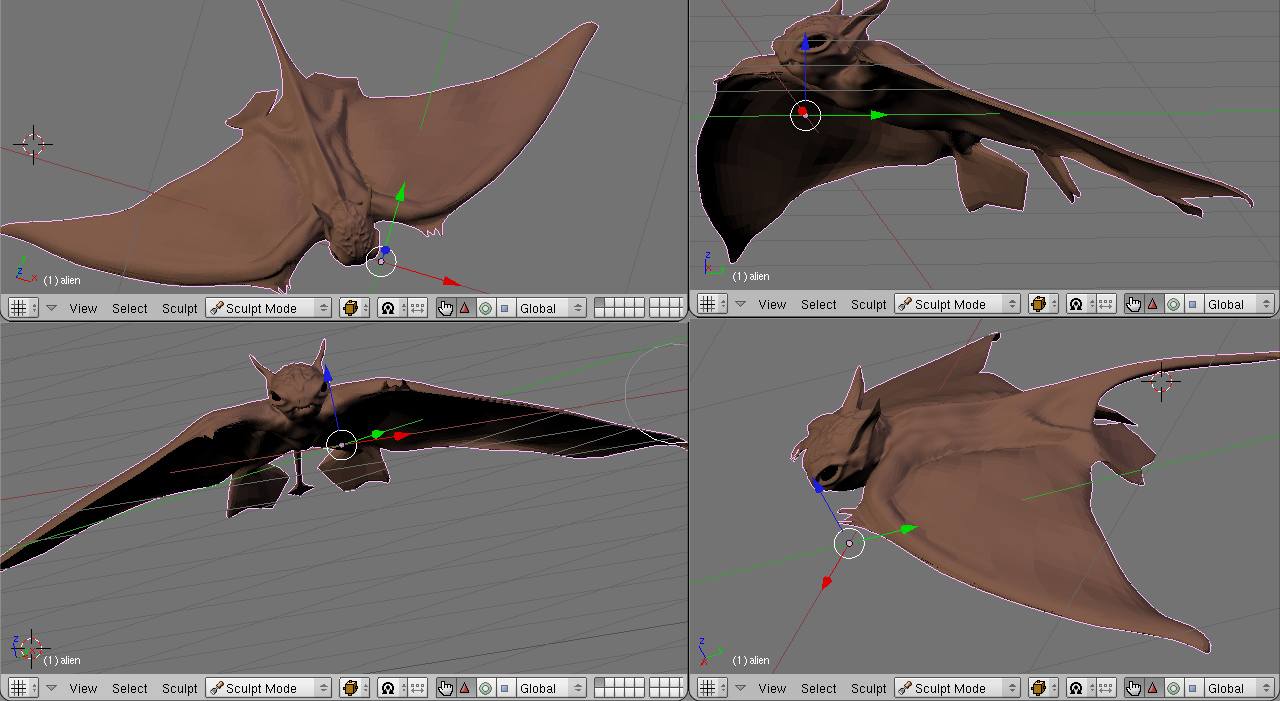Collapse header menus triangle in bottom-right viewport

[x=741, y=688]
